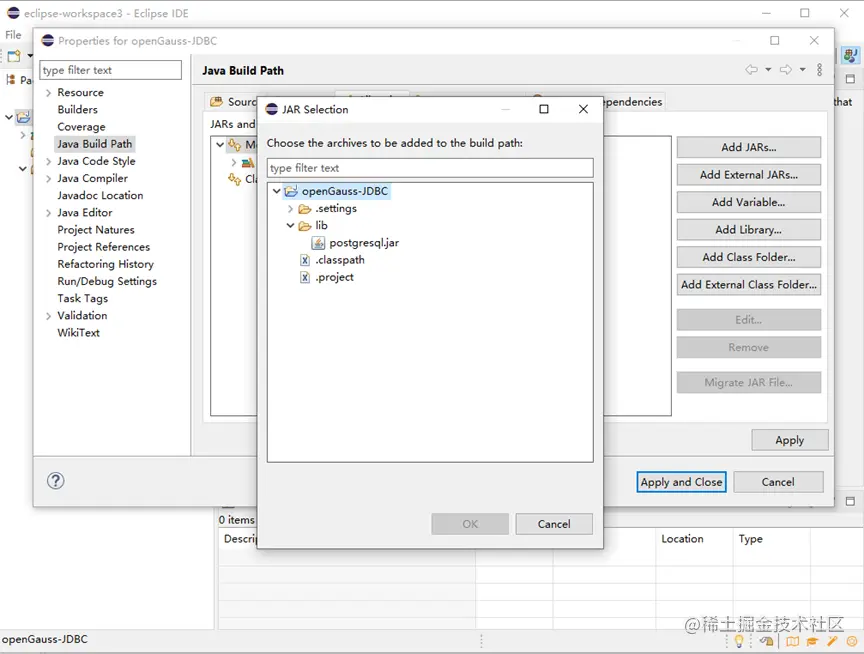Viewport: 864px width, 654px height.
Task: Click the .settings folder icon
Action: (x=305, y=209)
